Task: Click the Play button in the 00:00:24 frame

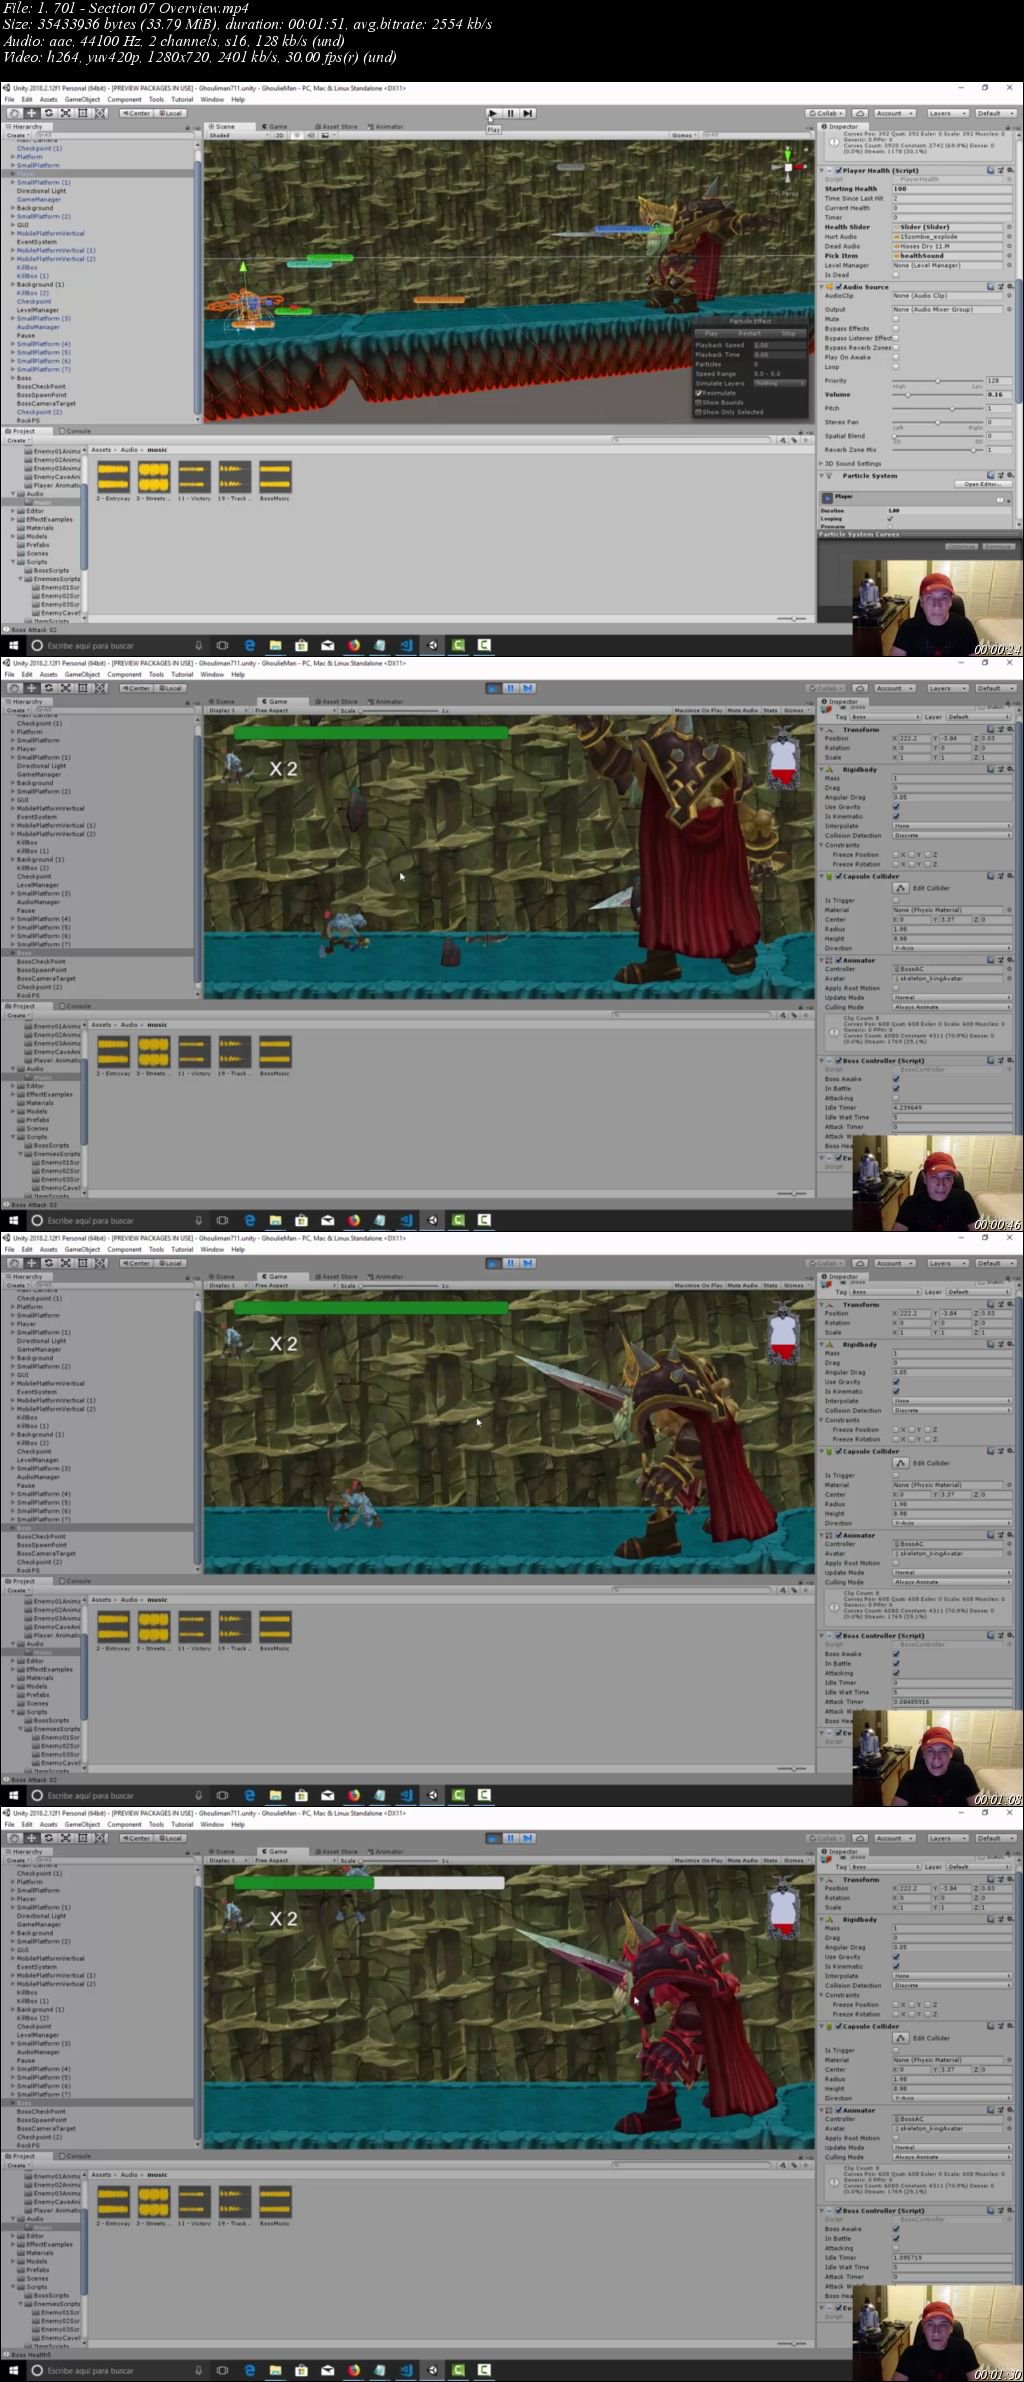Action: coord(493,113)
